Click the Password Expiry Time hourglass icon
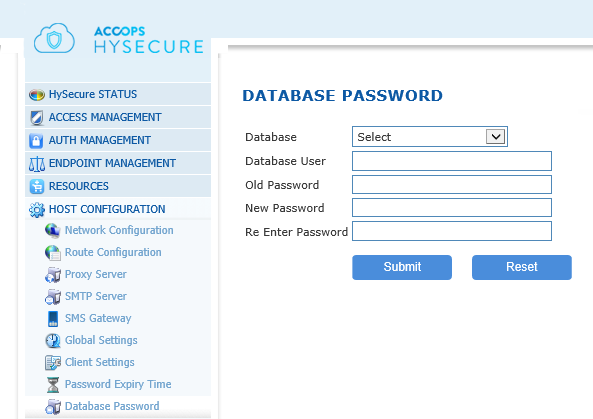The height and width of the screenshot is (419, 593). pyautogui.click(x=53, y=385)
